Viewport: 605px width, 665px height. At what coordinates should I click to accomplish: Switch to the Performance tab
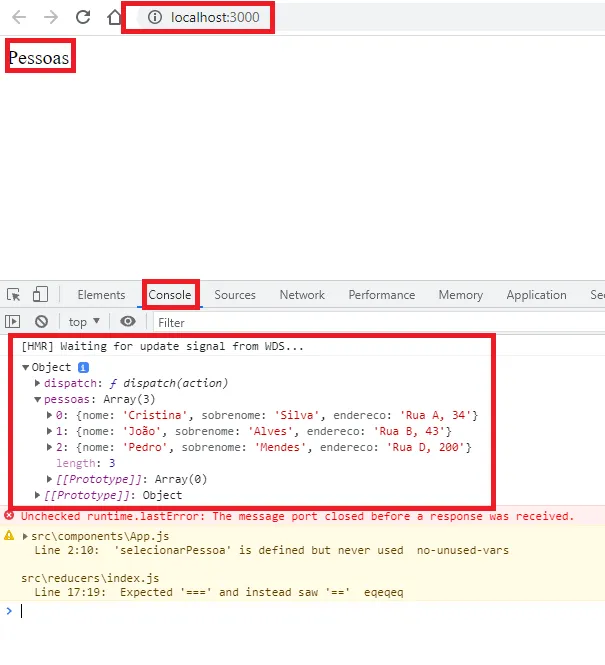pyautogui.click(x=382, y=295)
